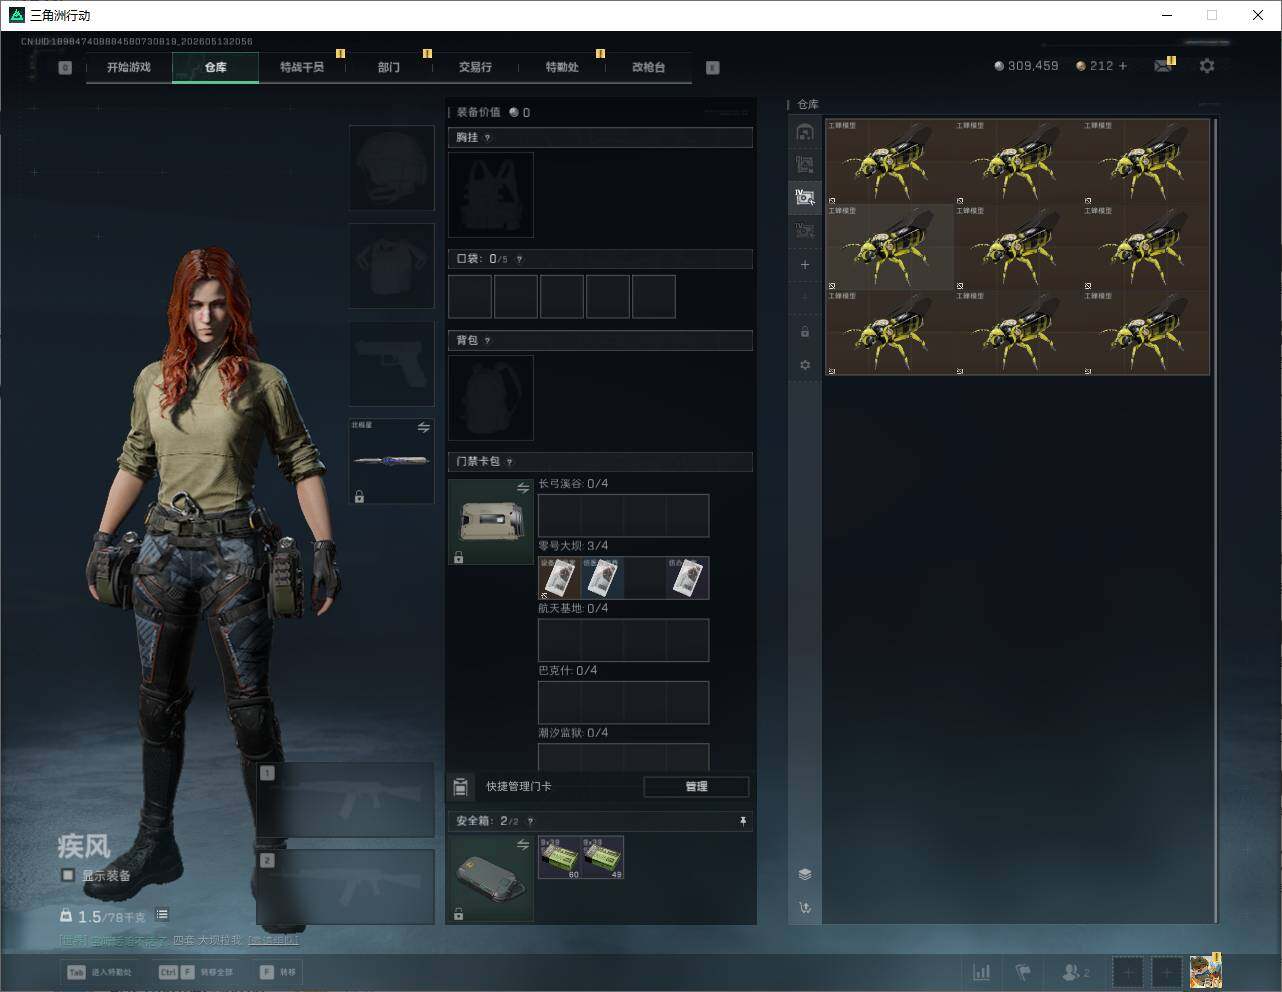Select the 仓库 tab
The height and width of the screenshot is (992, 1282).
tap(215, 67)
